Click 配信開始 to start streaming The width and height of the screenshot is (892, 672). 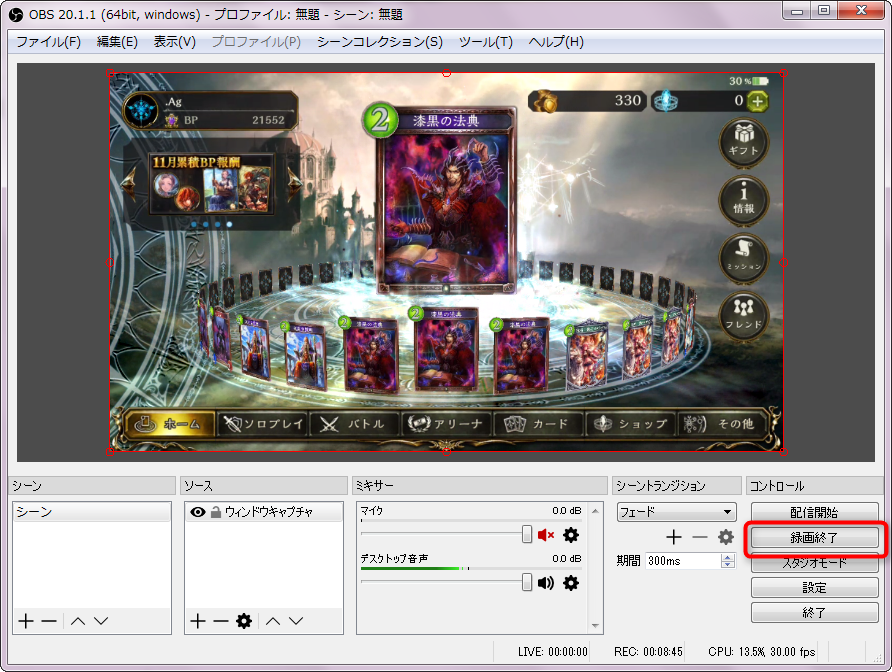(815, 512)
